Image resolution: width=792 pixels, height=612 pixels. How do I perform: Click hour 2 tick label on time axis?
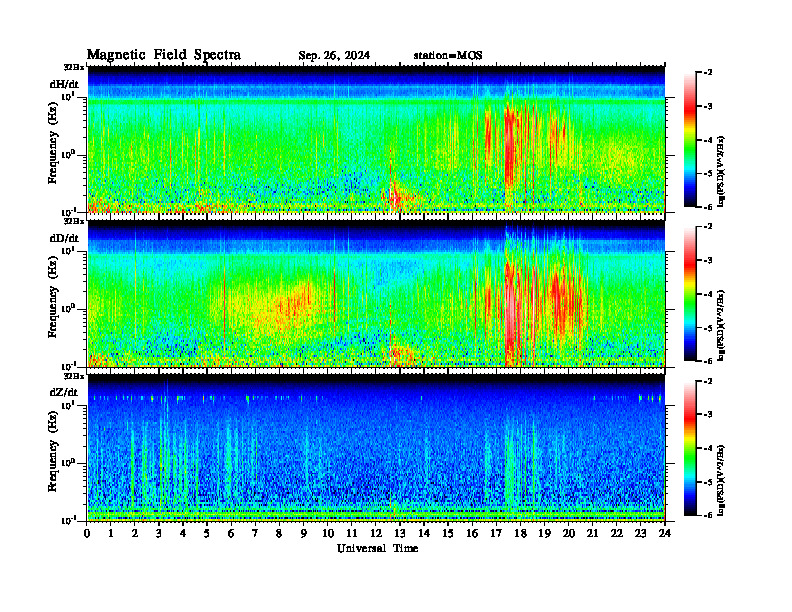tap(135, 533)
